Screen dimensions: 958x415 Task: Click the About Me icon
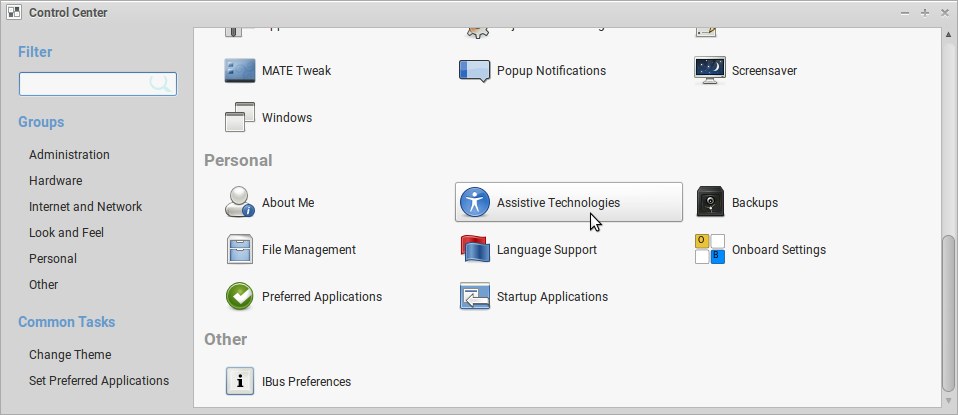pos(240,202)
